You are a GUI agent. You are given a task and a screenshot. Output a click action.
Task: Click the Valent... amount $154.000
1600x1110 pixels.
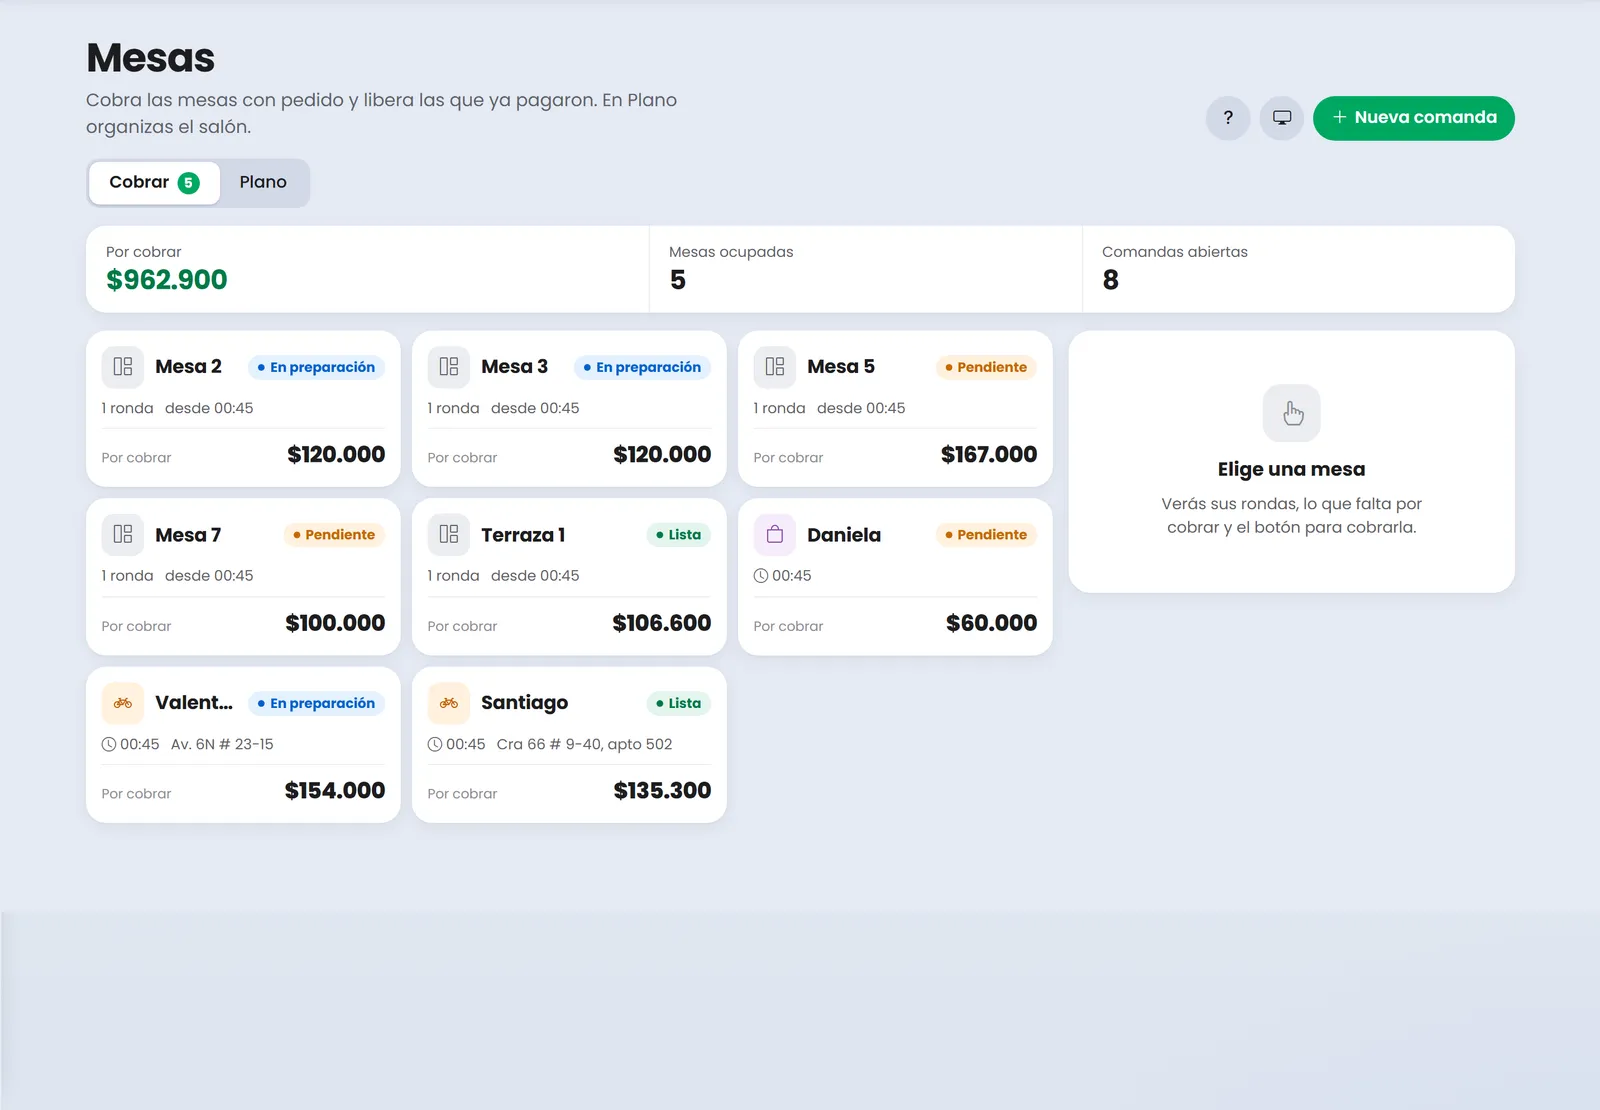(335, 791)
